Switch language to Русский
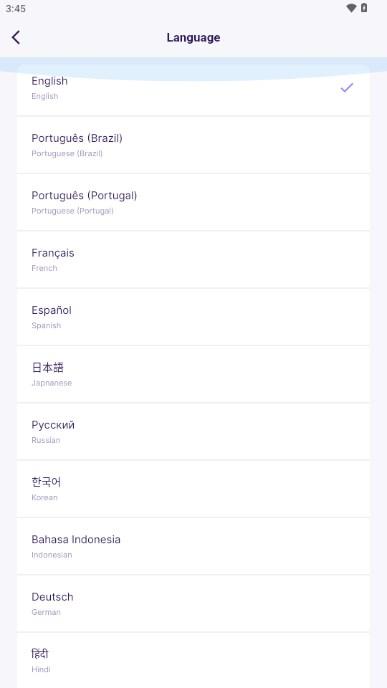This screenshot has height=688, width=387. [193, 432]
